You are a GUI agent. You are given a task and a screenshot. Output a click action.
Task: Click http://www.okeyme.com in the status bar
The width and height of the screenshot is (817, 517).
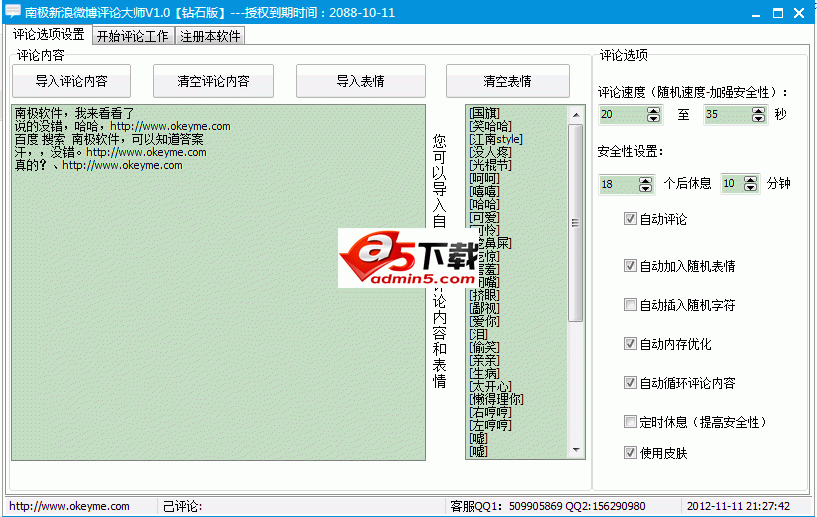pyautogui.click(x=69, y=506)
